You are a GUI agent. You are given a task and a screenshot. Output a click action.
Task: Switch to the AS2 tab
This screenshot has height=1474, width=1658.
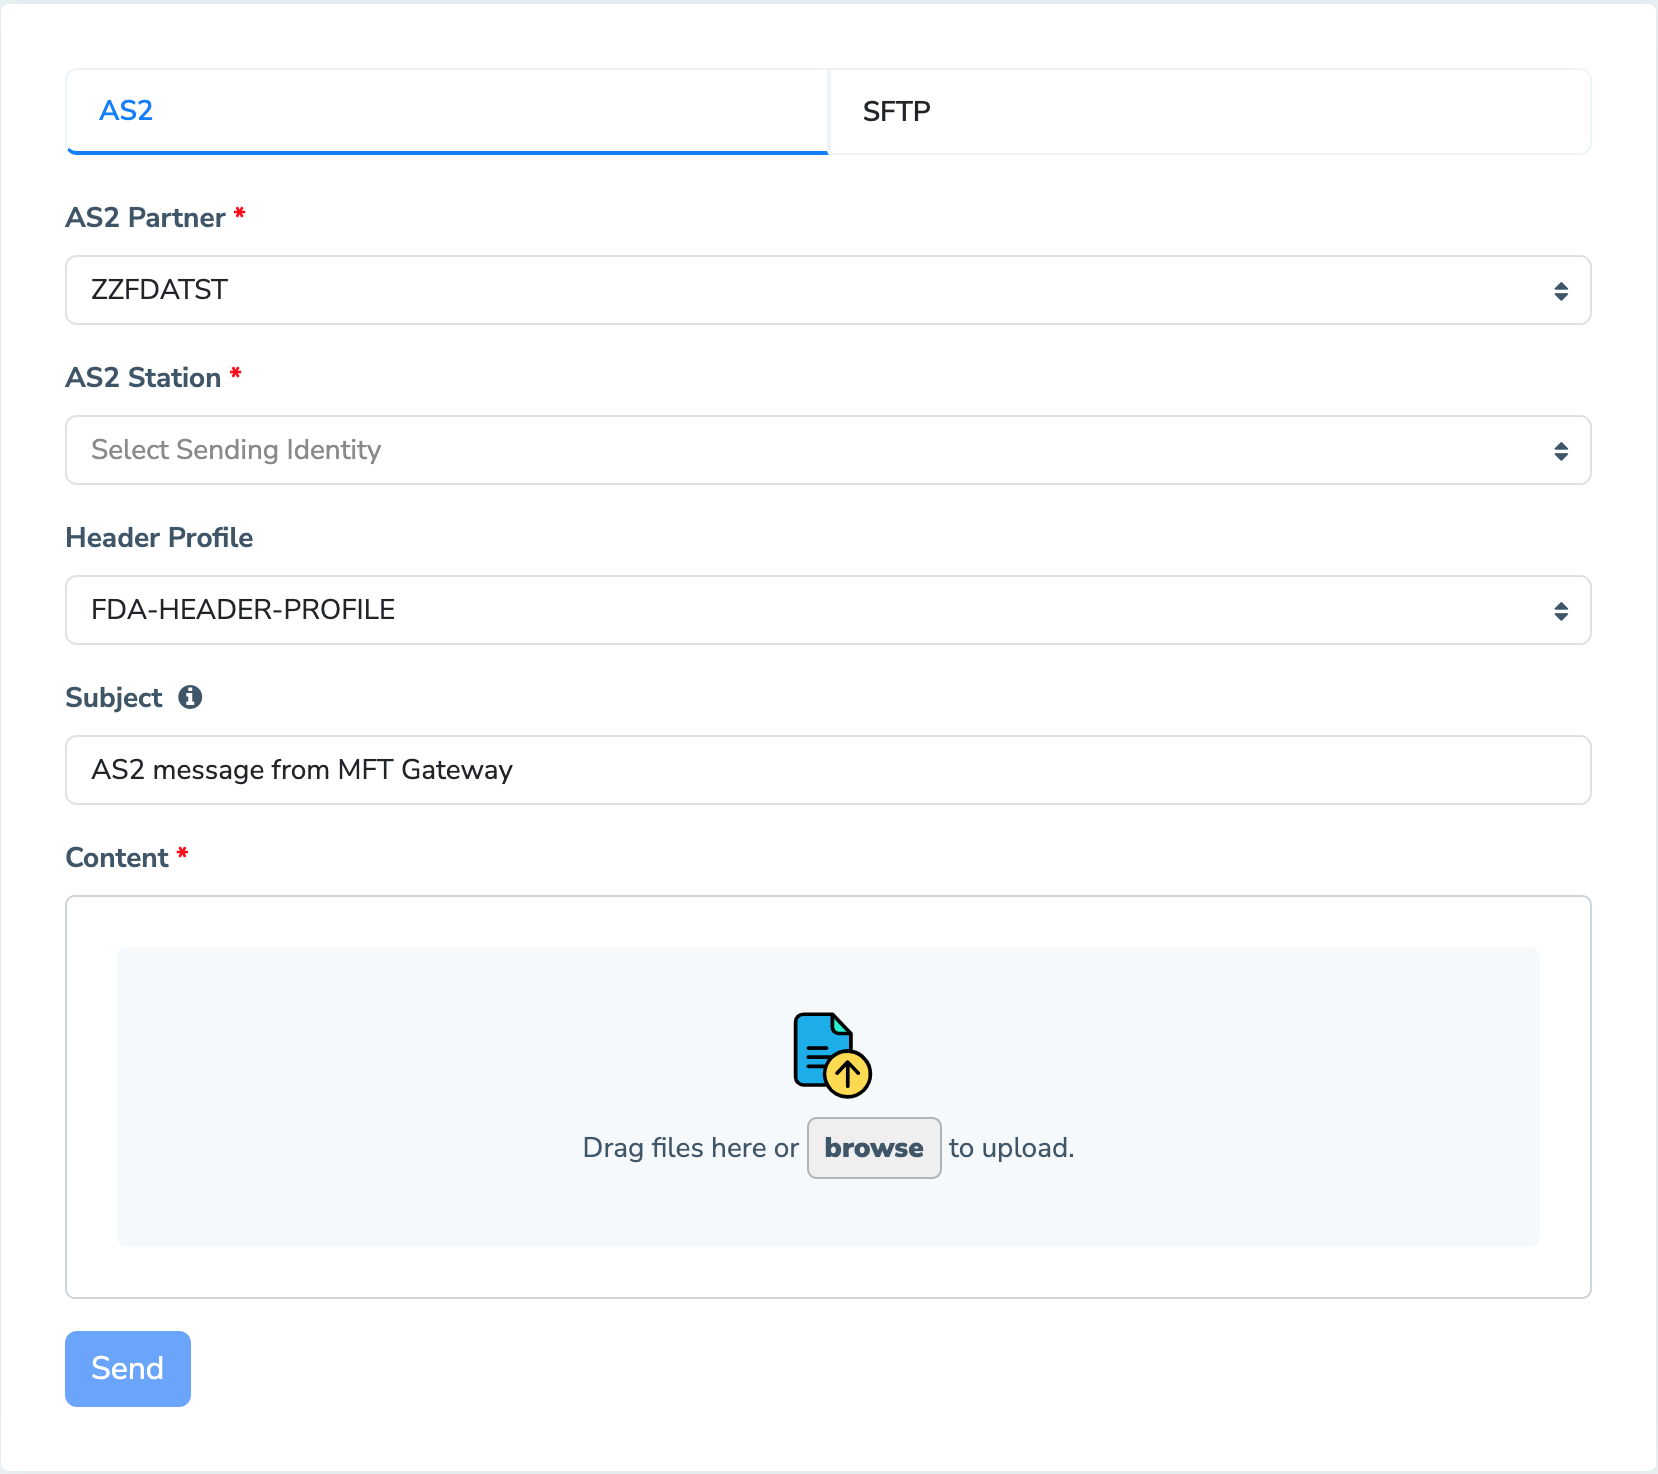(x=447, y=111)
